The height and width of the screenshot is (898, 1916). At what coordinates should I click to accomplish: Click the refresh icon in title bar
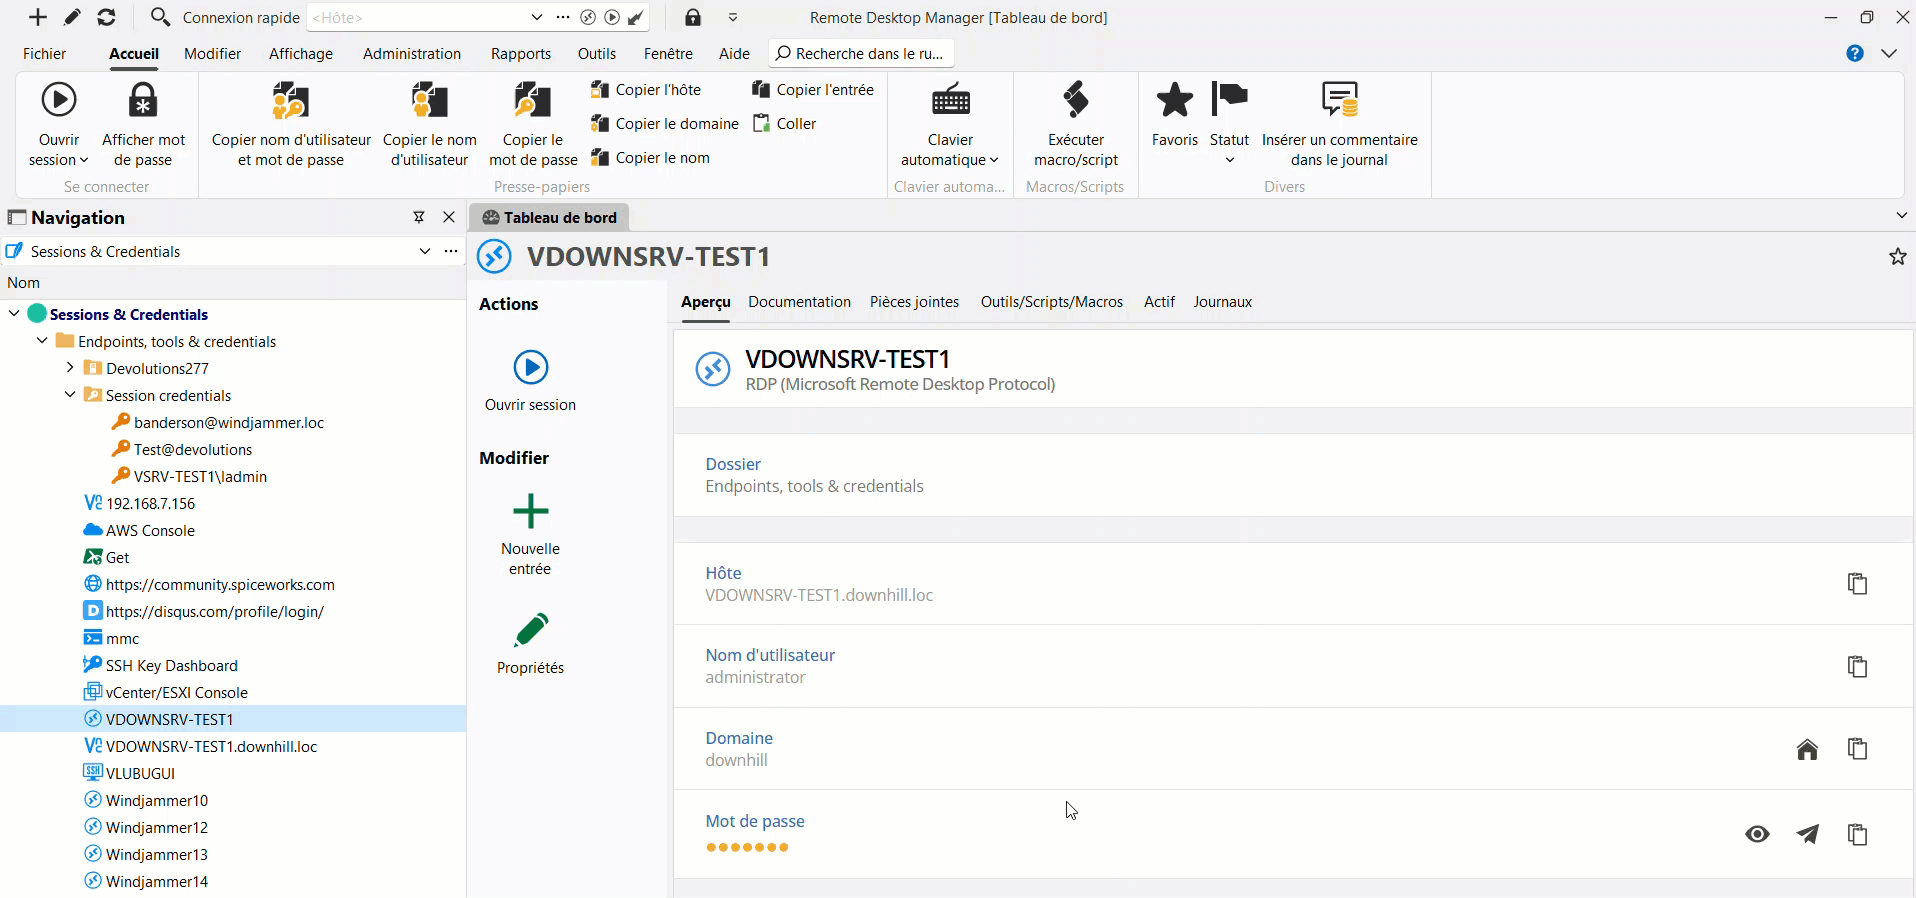coord(106,17)
